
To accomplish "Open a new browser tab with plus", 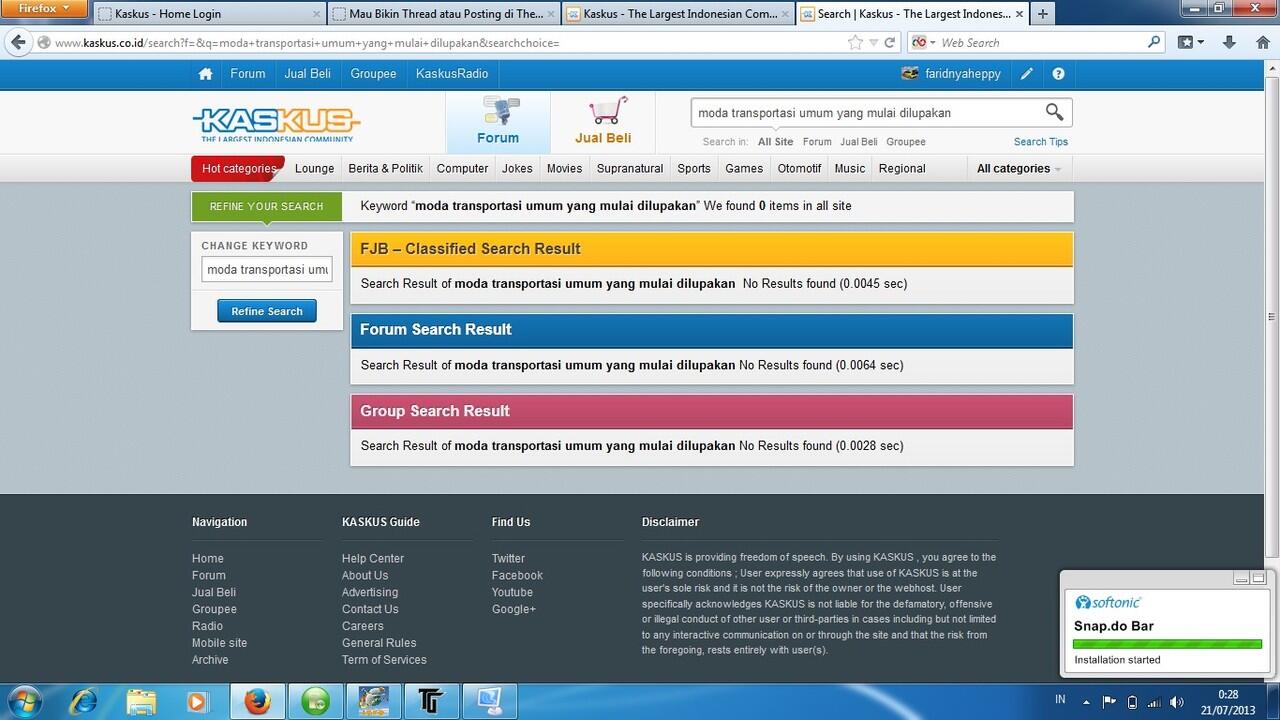I will click(1042, 14).
